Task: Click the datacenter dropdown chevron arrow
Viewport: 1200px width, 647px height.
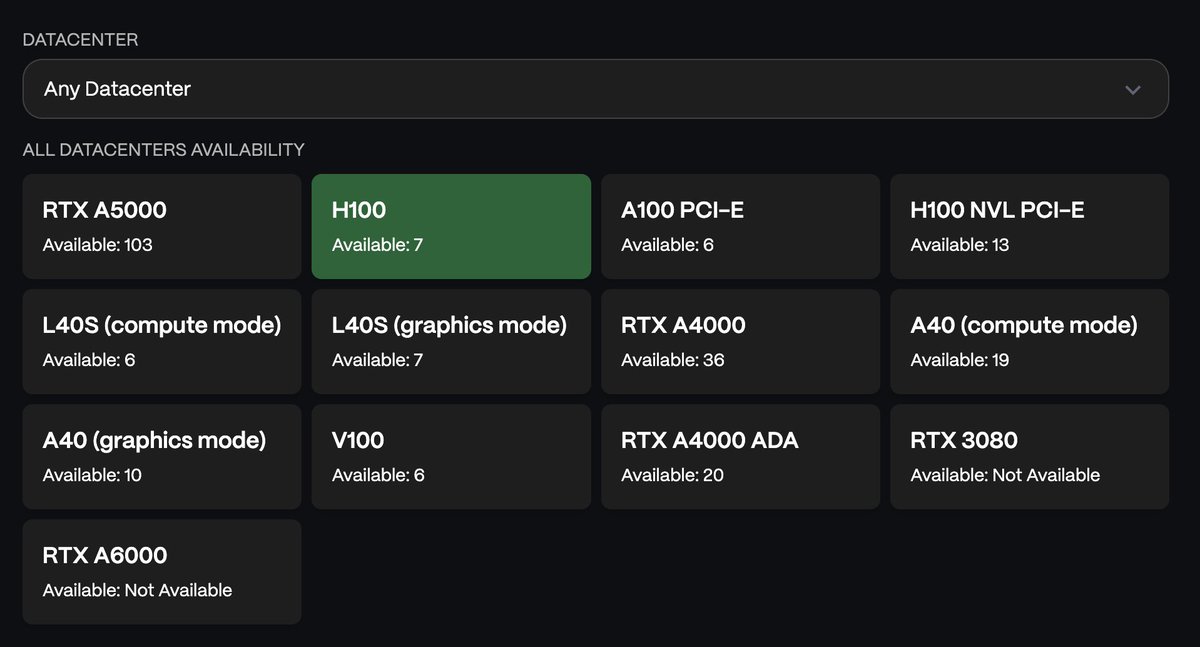Action: click(x=1133, y=90)
